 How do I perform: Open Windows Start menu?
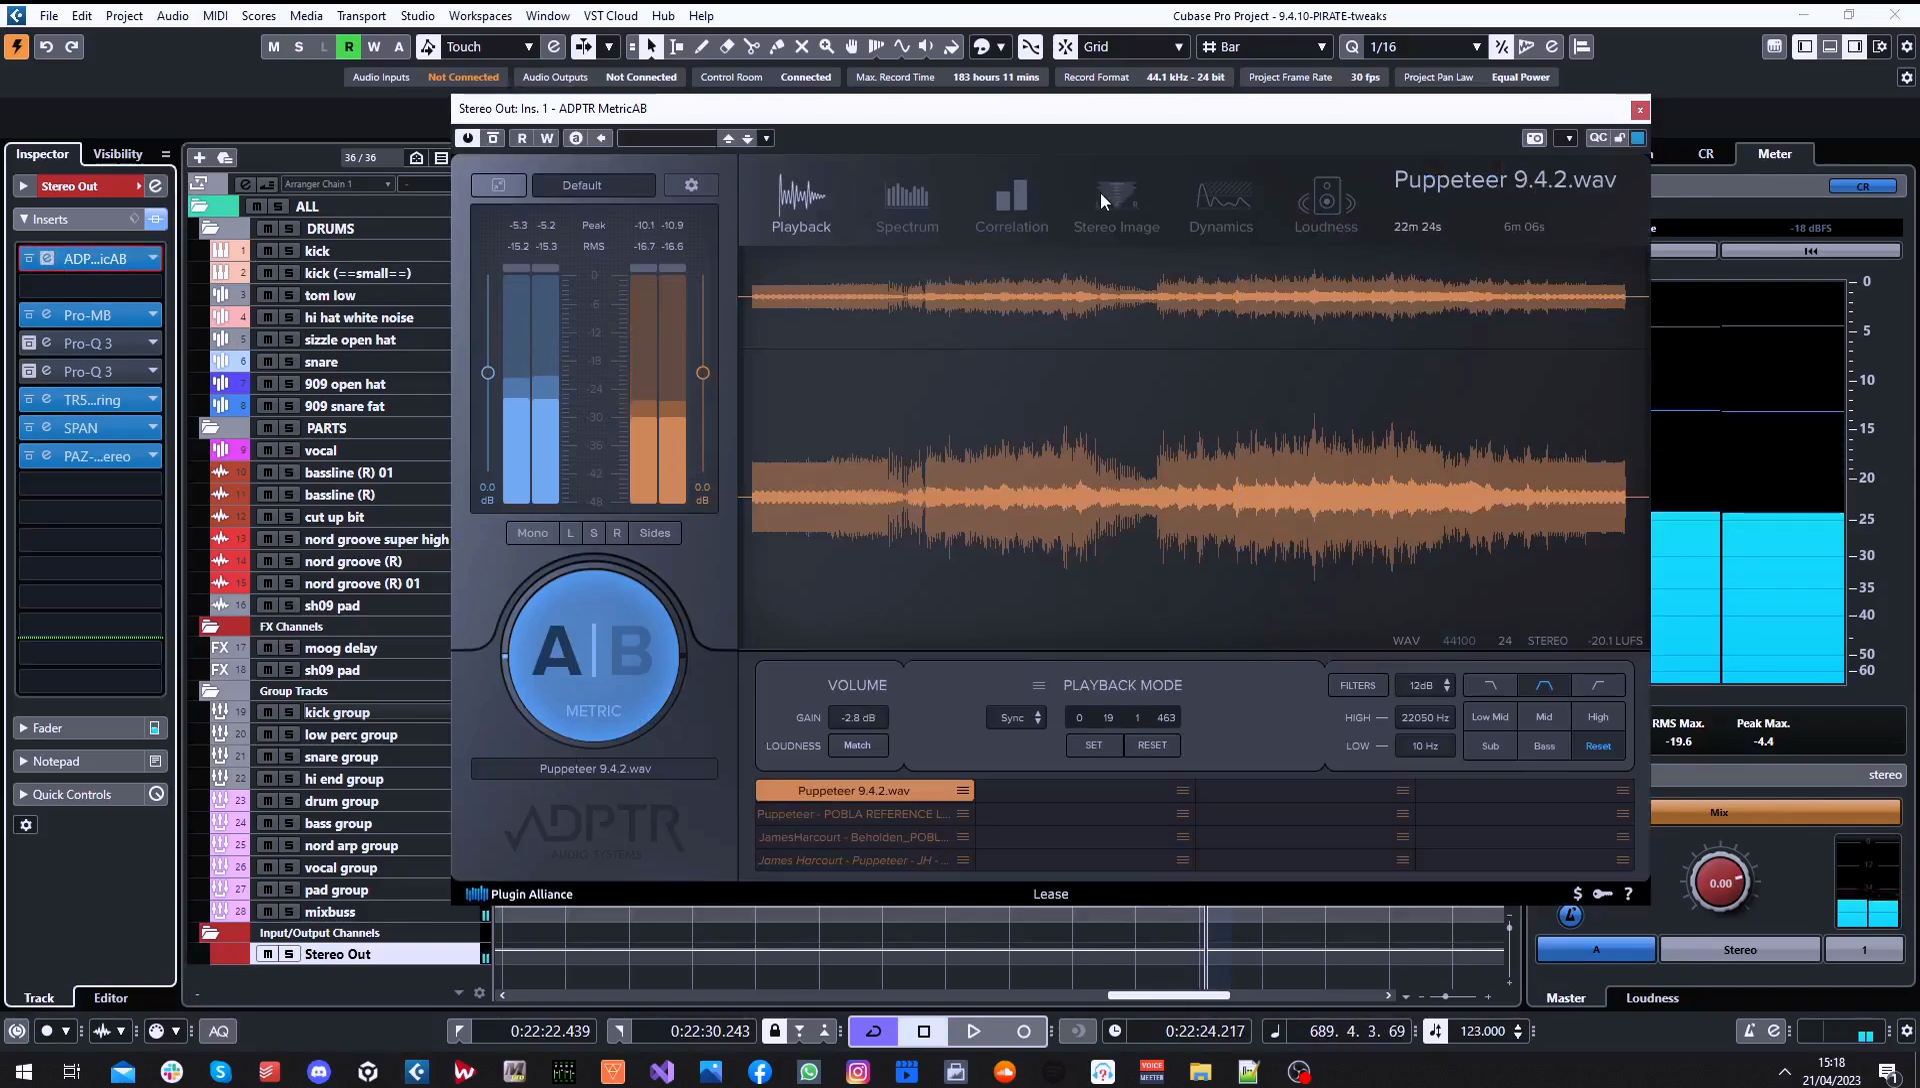coord(24,1072)
